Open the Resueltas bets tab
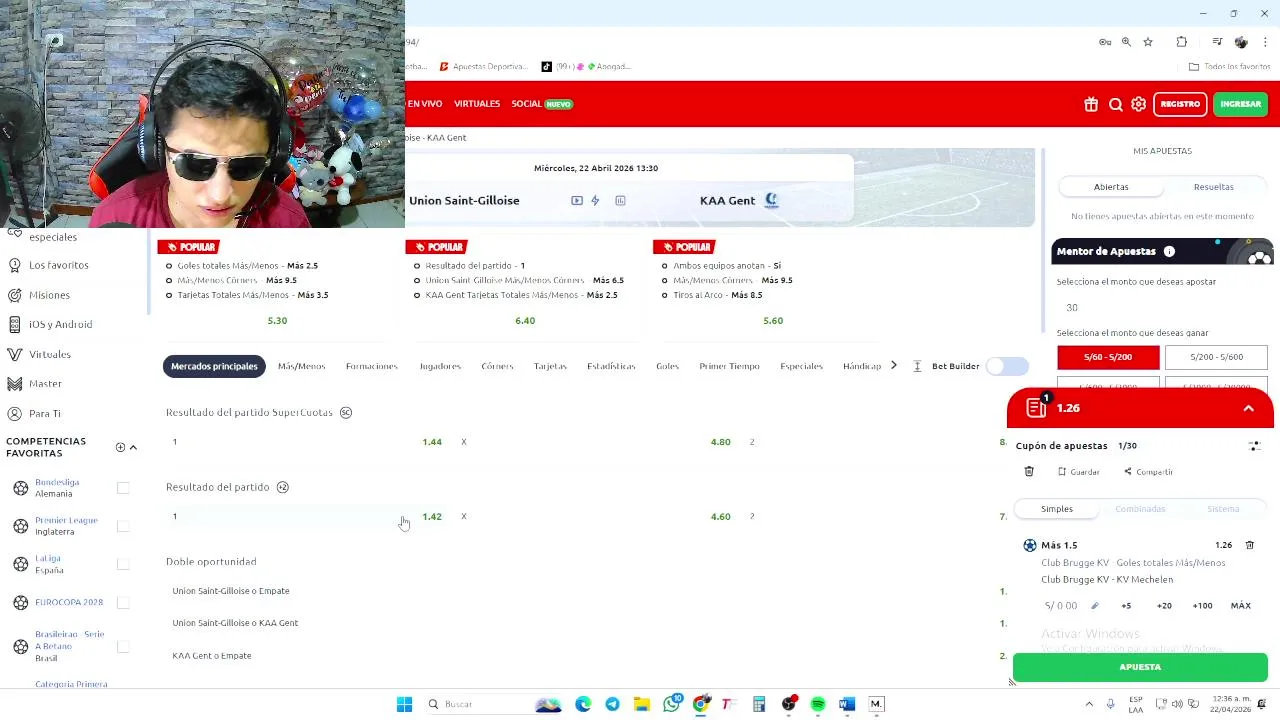Image resolution: width=1280 pixels, height=720 pixels. click(1213, 187)
